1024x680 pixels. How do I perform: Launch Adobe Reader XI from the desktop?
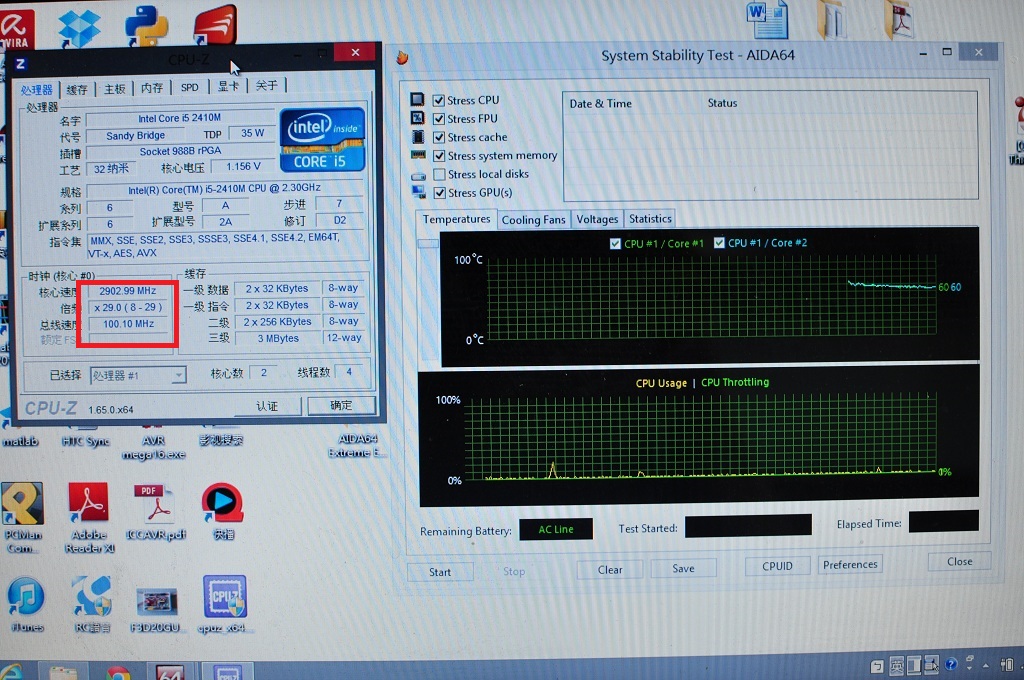pyautogui.click(x=89, y=504)
